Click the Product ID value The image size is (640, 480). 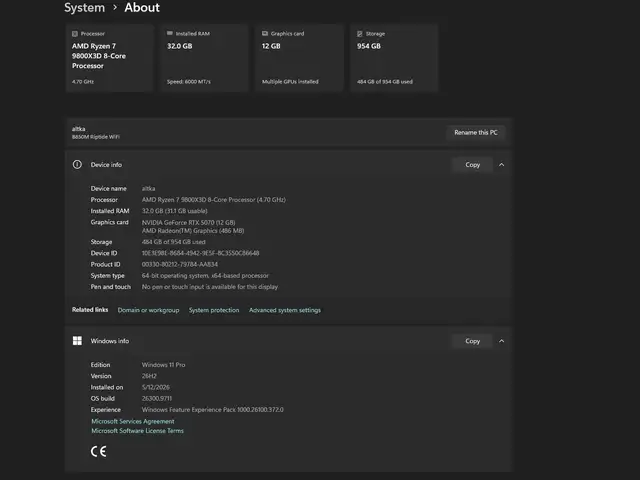(x=180, y=264)
